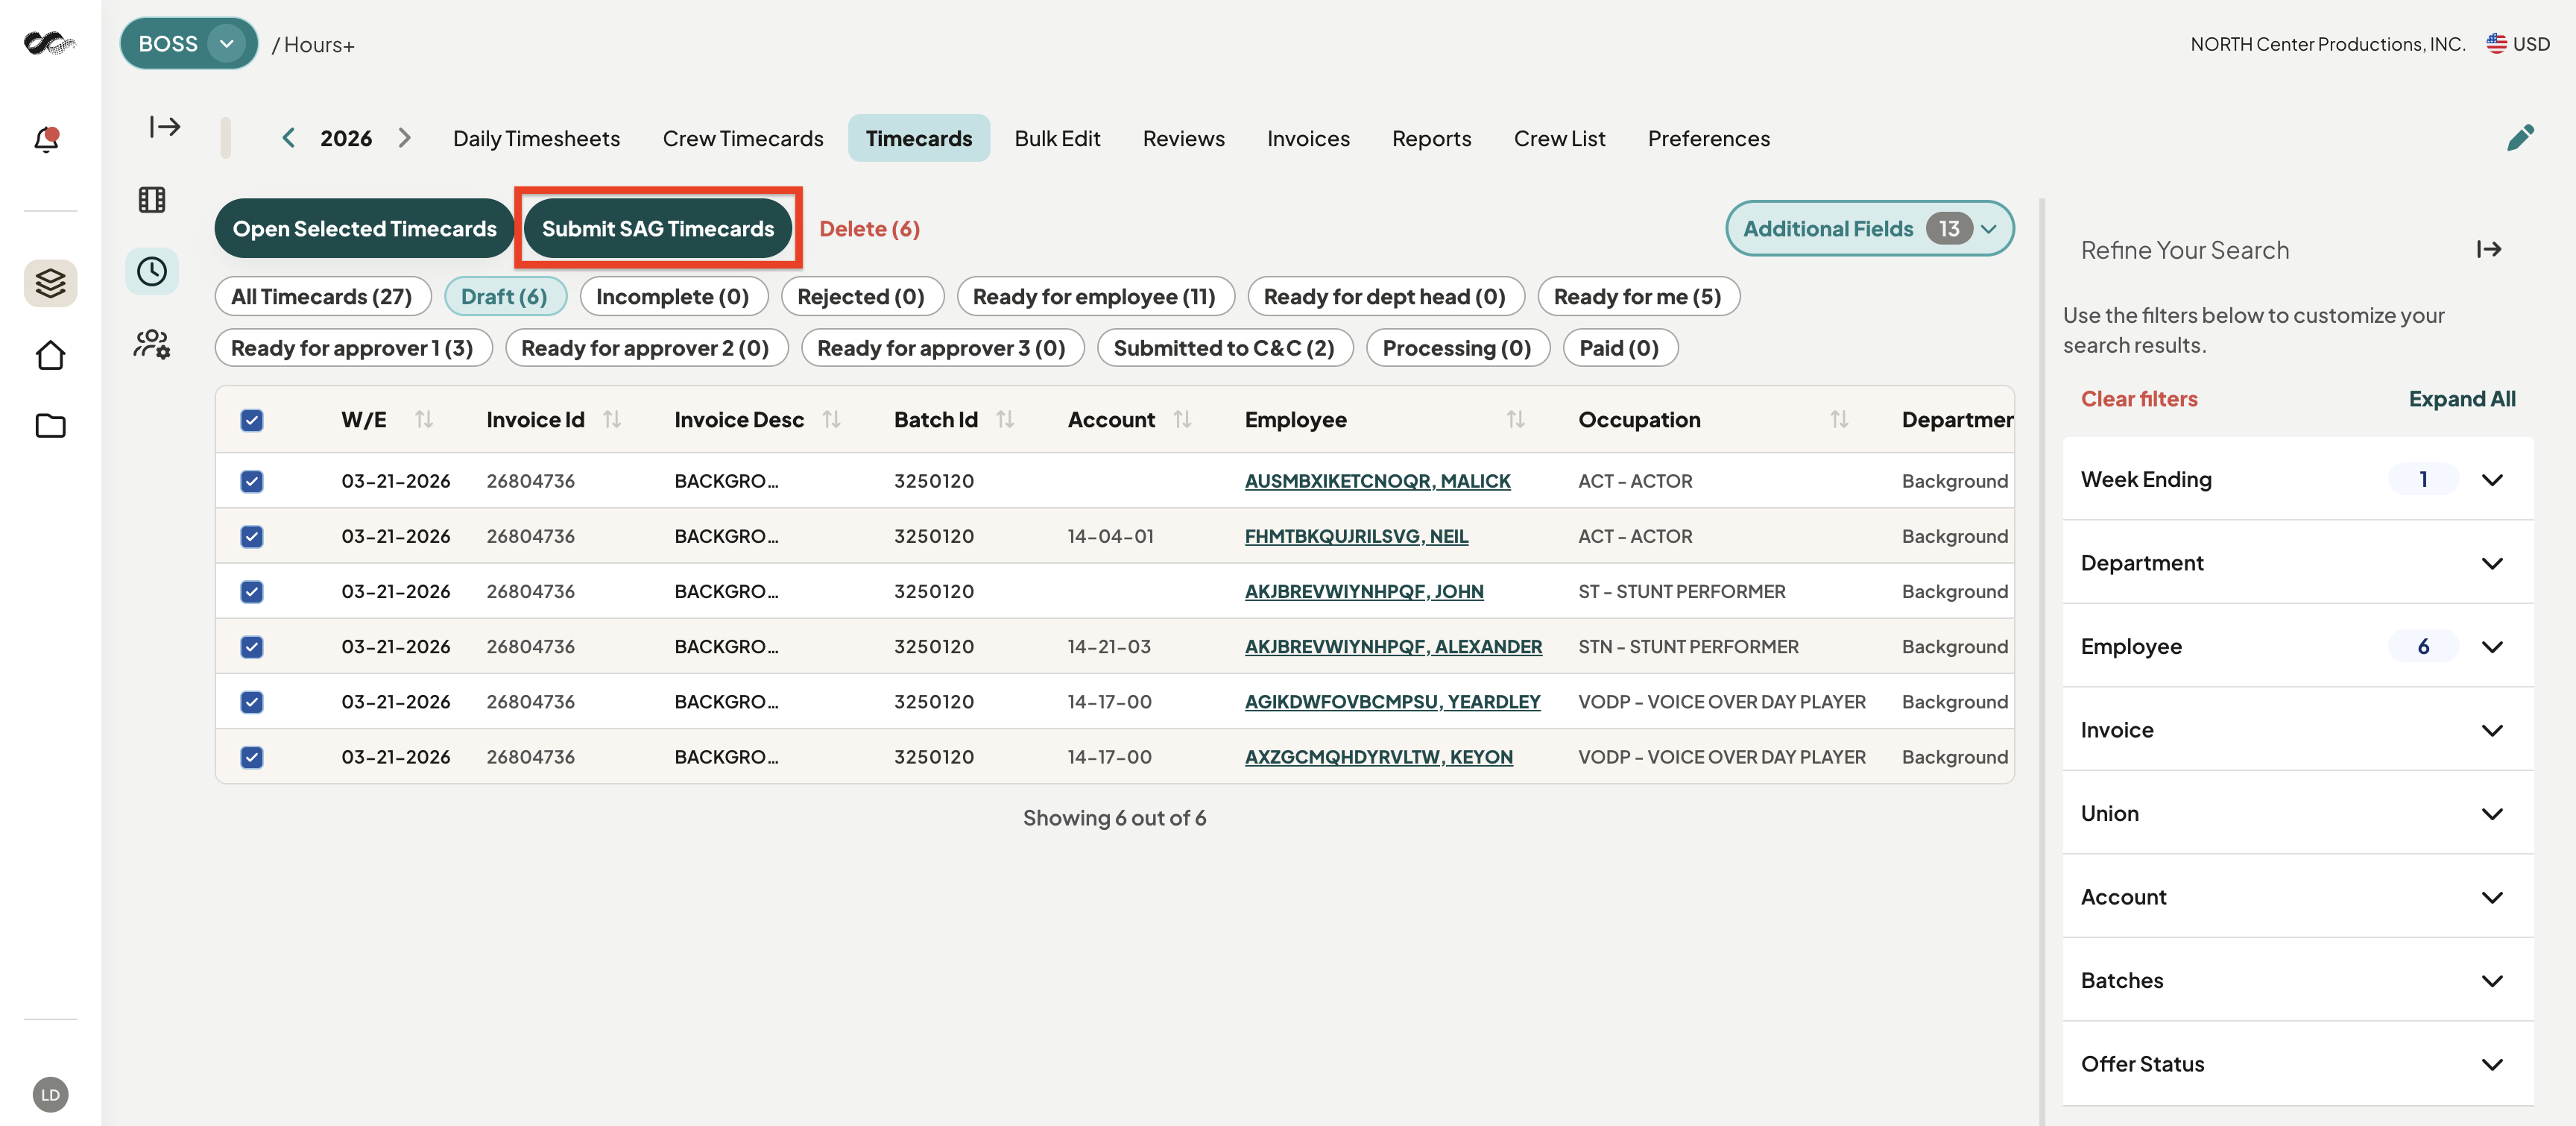Open the BOSS project dropdown

pyautogui.click(x=188, y=43)
